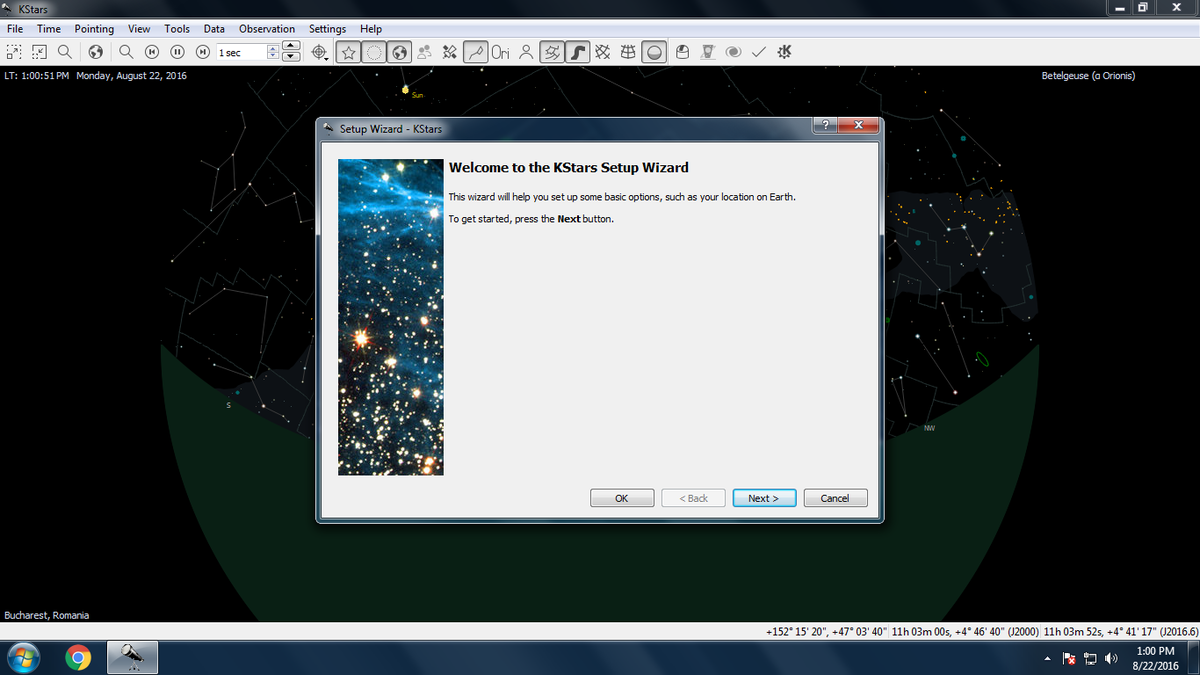Open the Observation menu
This screenshot has width=1200, height=675.
[266, 29]
